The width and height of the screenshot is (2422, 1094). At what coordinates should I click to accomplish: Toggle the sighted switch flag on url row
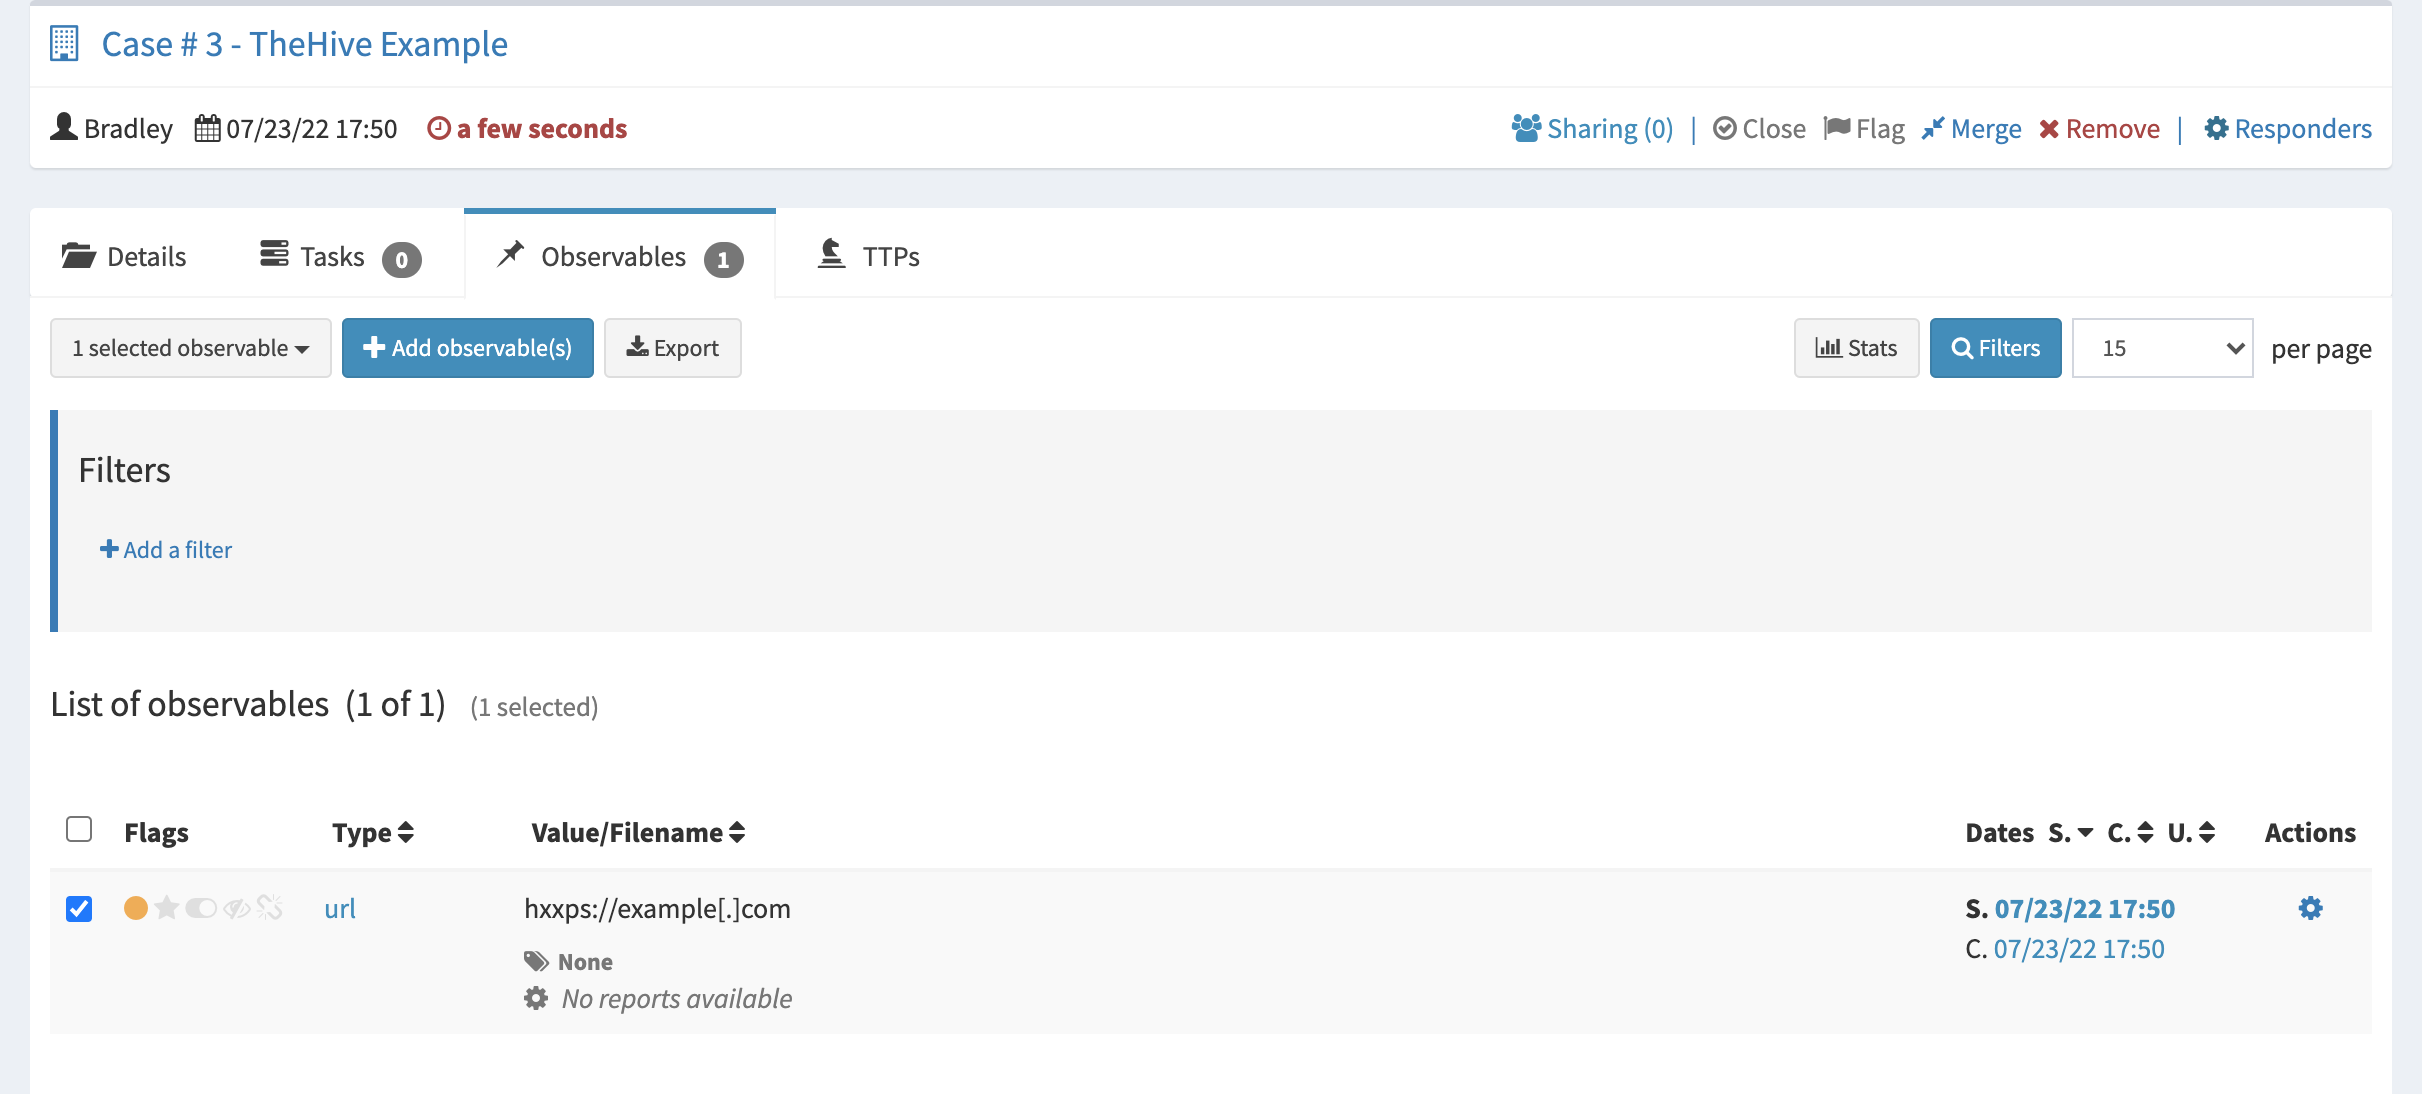click(201, 908)
